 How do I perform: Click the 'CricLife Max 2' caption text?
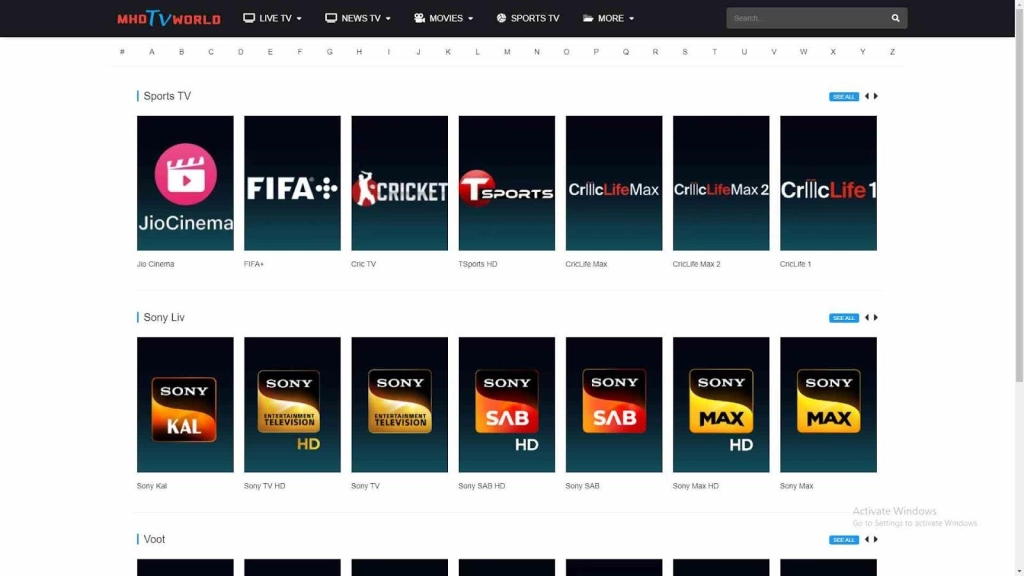click(x=696, y=264)
